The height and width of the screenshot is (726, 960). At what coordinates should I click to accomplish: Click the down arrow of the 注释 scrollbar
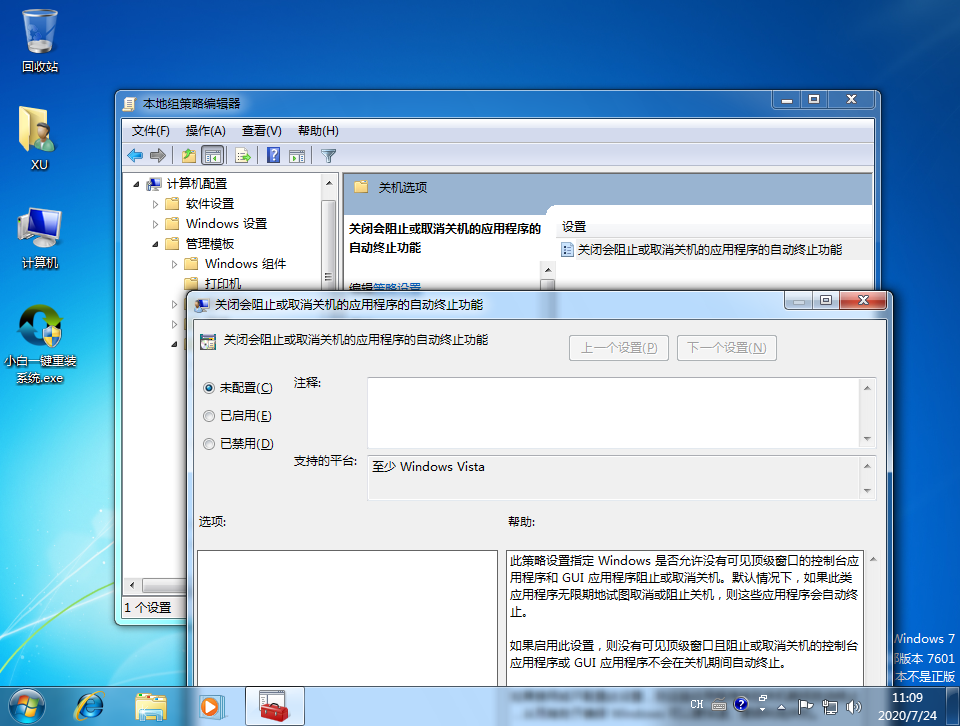point(867,438)
